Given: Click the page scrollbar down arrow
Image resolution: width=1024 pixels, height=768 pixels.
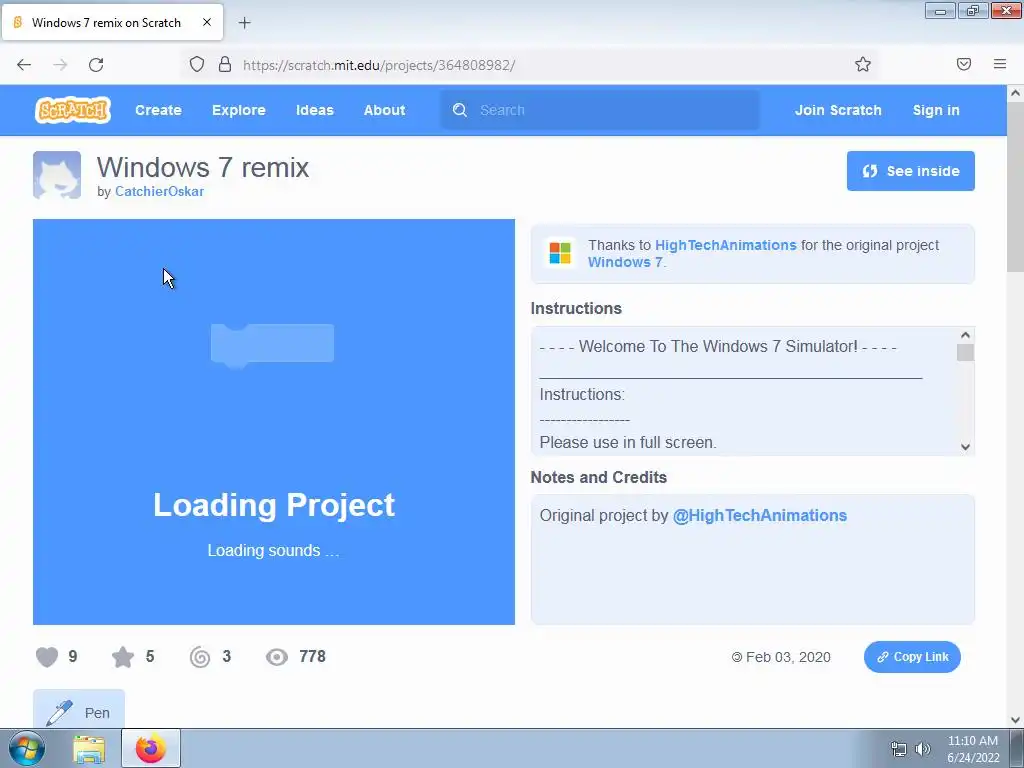Looking at the screenshot, I should tap(1015, 720).
